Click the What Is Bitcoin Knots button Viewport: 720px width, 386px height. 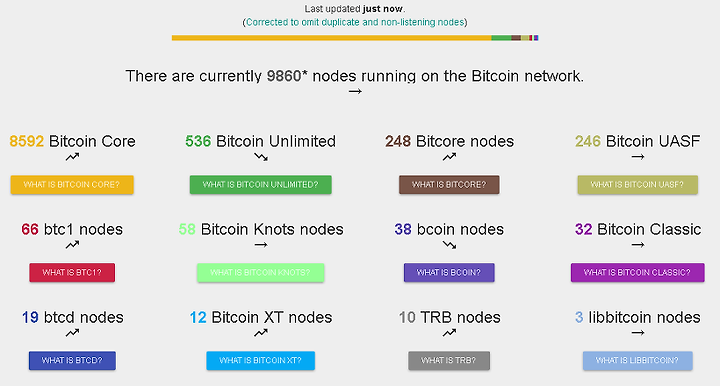click(261, 273)
